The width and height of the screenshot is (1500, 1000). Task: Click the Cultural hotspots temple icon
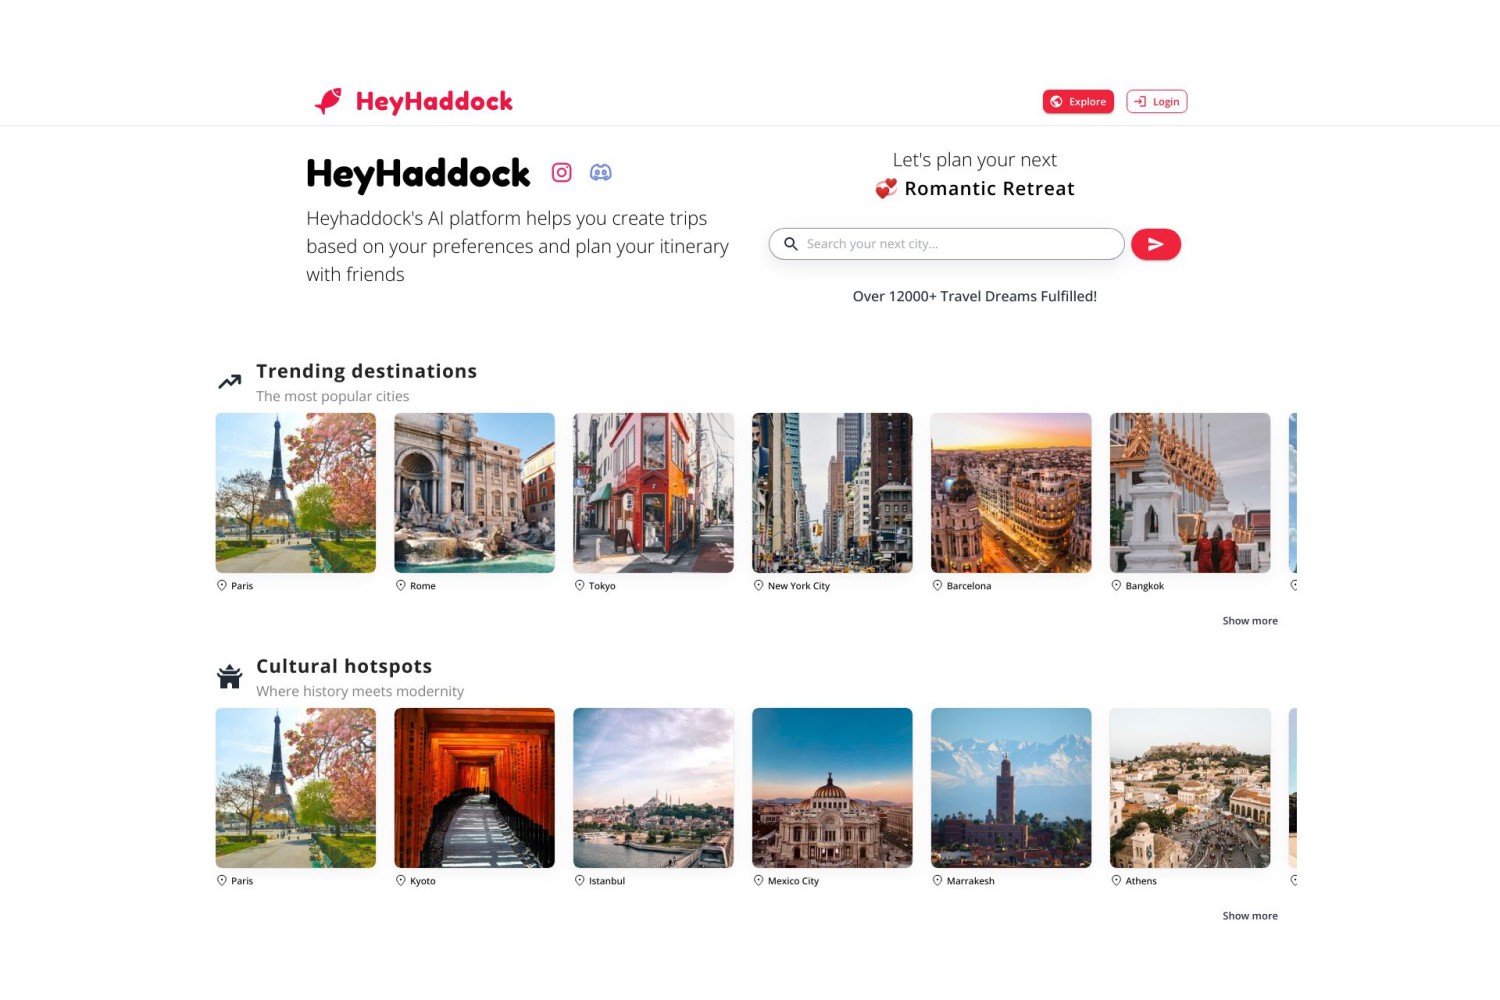coord(230,677)
